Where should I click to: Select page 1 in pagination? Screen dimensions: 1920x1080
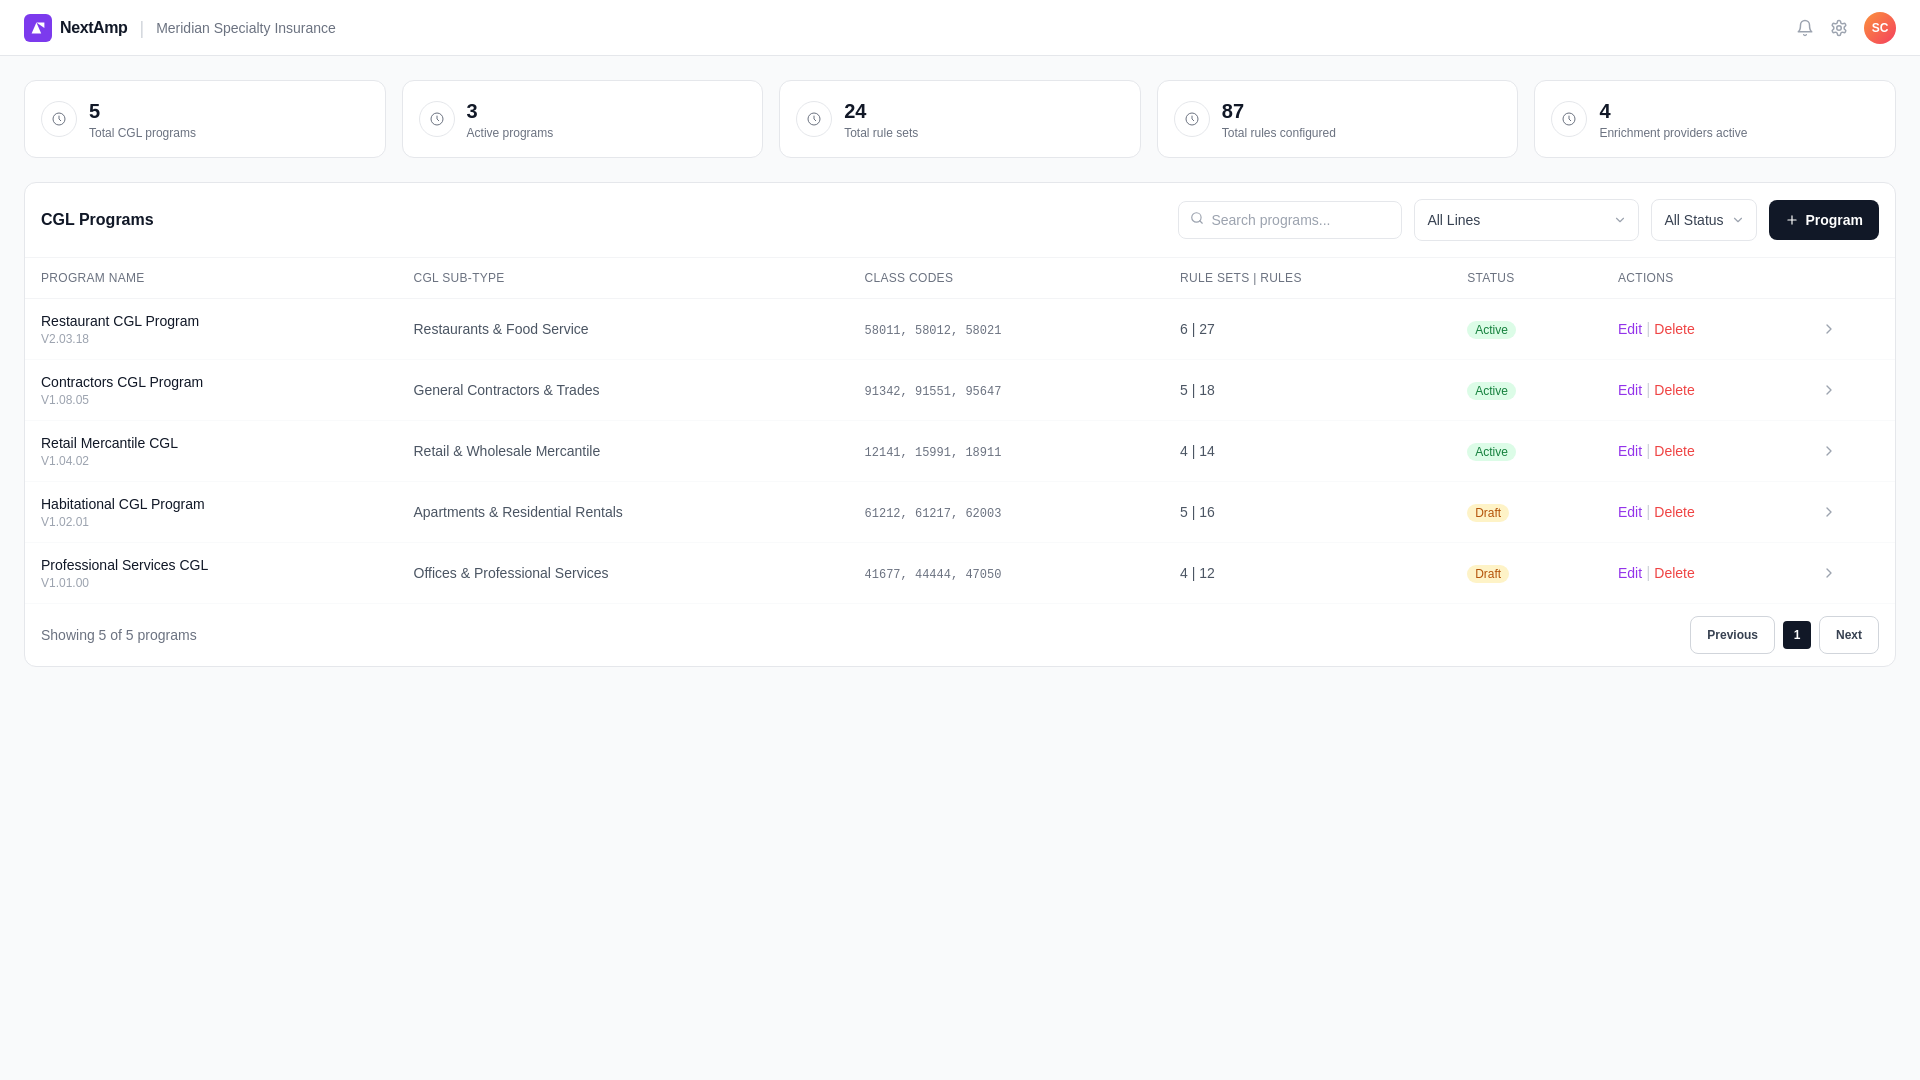pos(1796,635)
